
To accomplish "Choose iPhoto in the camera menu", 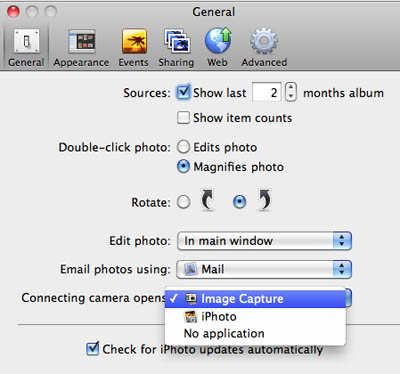I will pyautogui.click(x=255, y=316).
